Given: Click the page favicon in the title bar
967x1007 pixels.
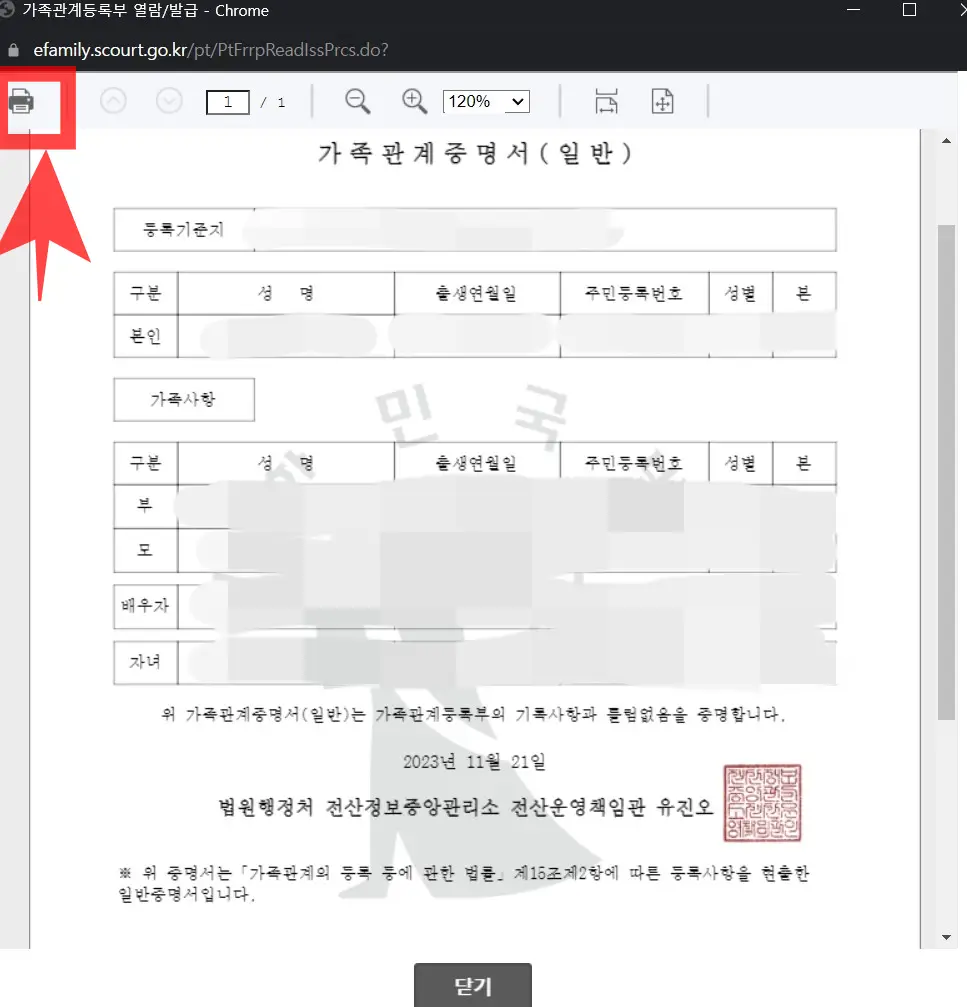Looking at the screenshot, I should click(10, 10).
